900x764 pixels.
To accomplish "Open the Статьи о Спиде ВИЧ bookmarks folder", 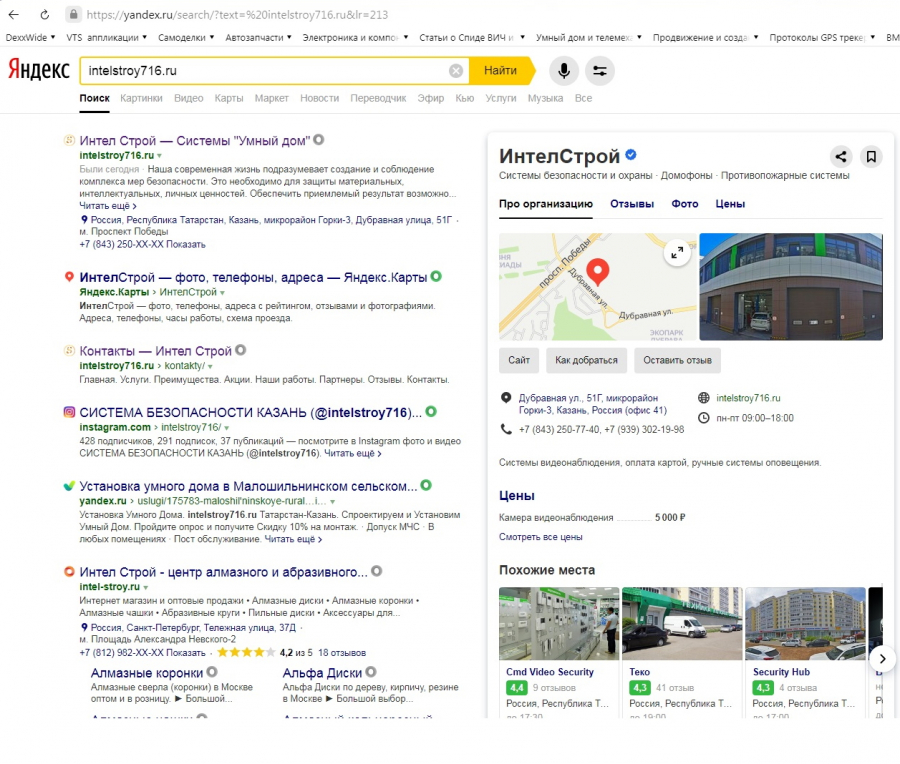I will point(472,37).
